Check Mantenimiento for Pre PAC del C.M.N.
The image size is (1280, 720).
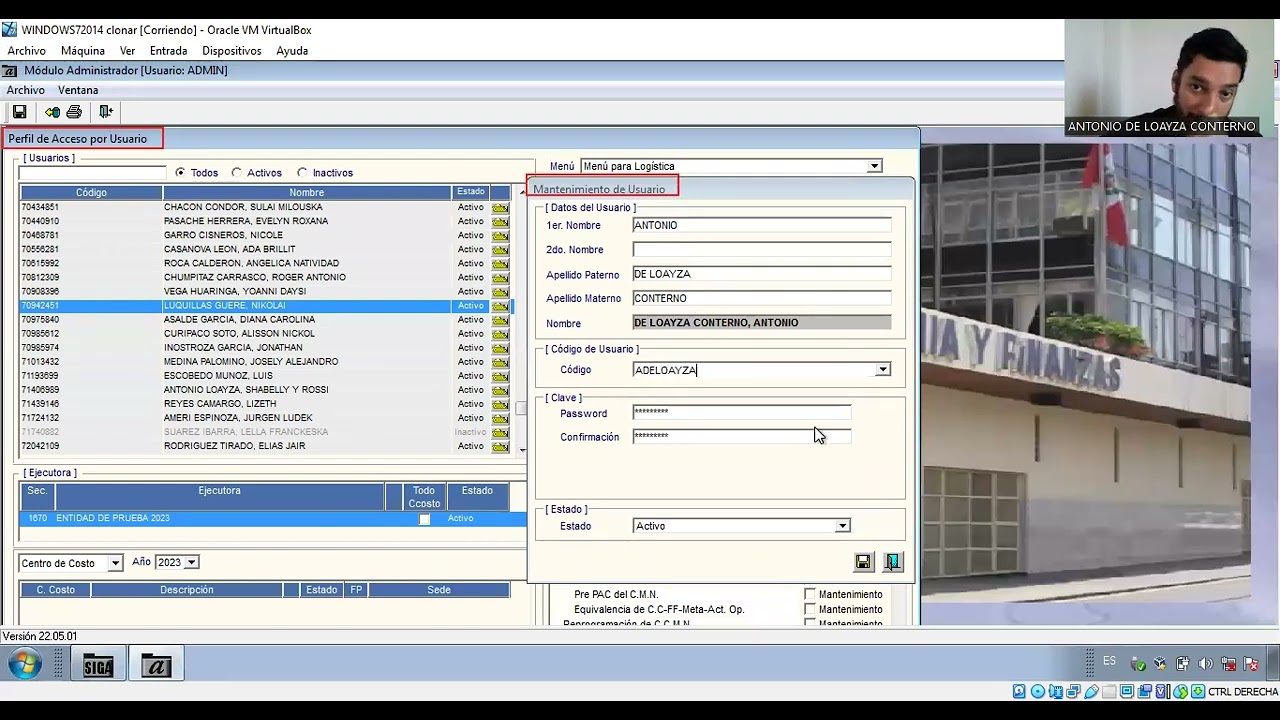[x=811, y=594]
